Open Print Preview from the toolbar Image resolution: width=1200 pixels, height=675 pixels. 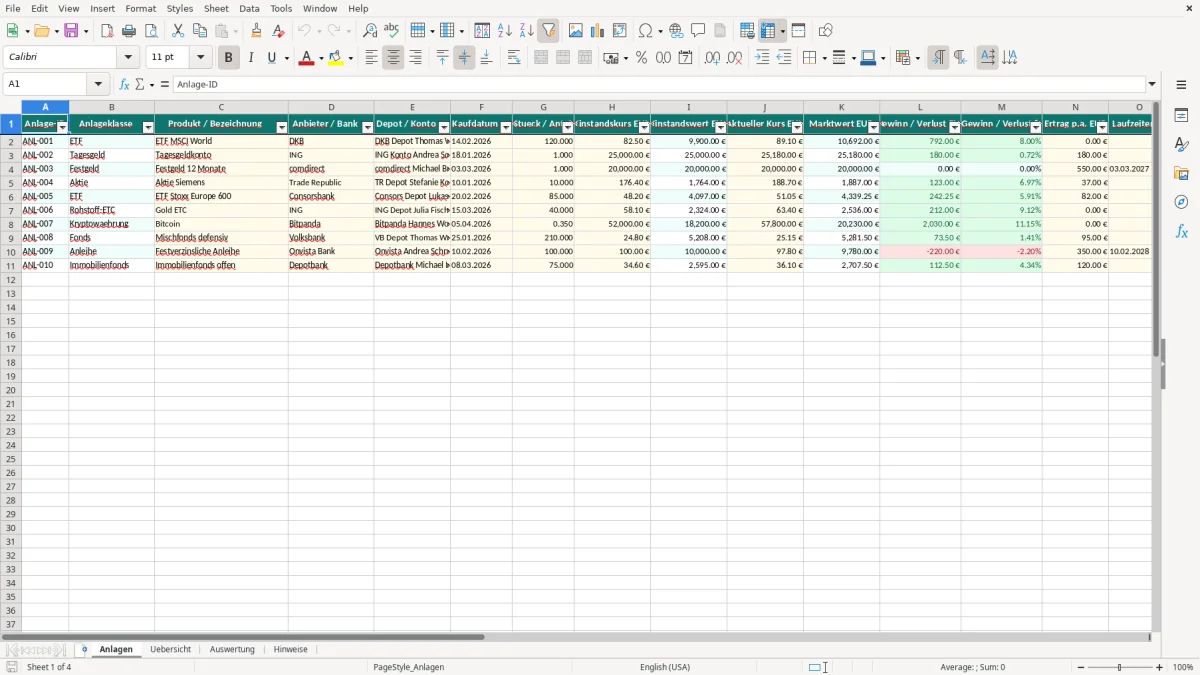coord(151,31)
